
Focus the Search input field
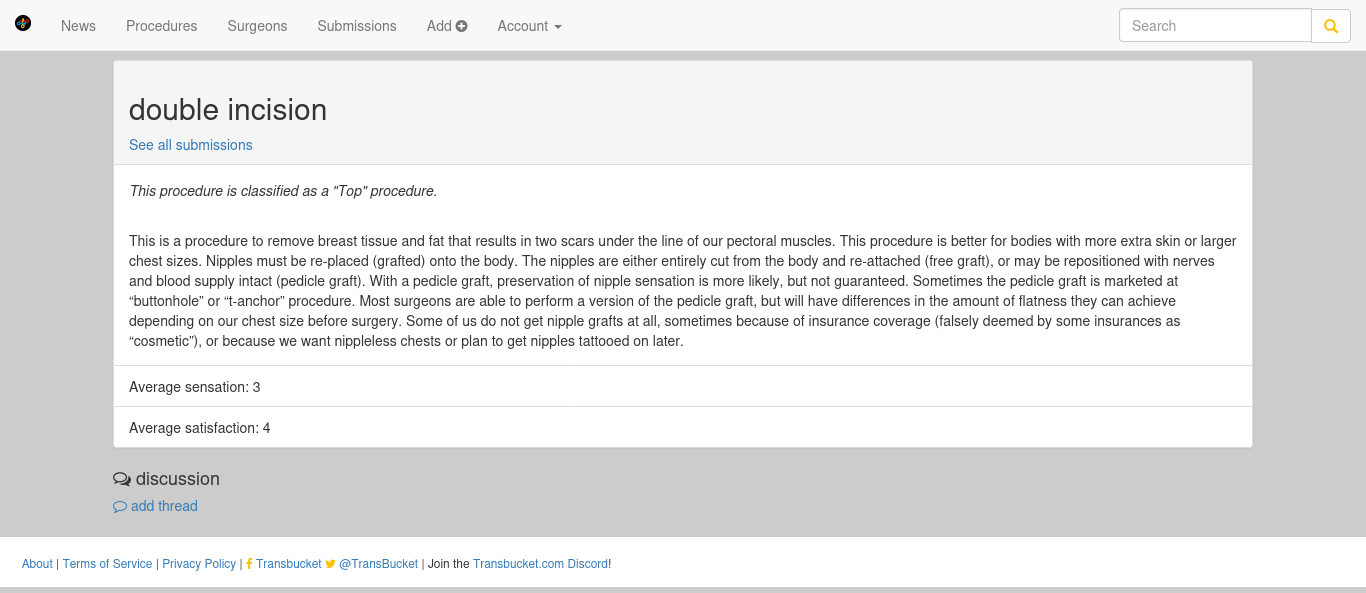coord(1215,26)
